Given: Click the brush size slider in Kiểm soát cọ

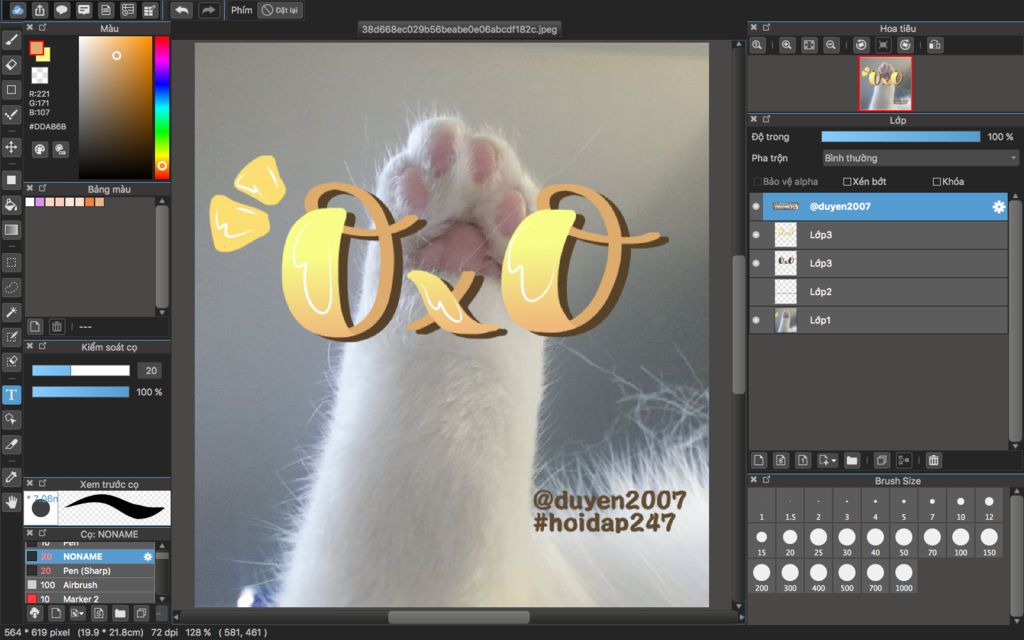Looking at the screenshot, I should (x=81, y=370).
